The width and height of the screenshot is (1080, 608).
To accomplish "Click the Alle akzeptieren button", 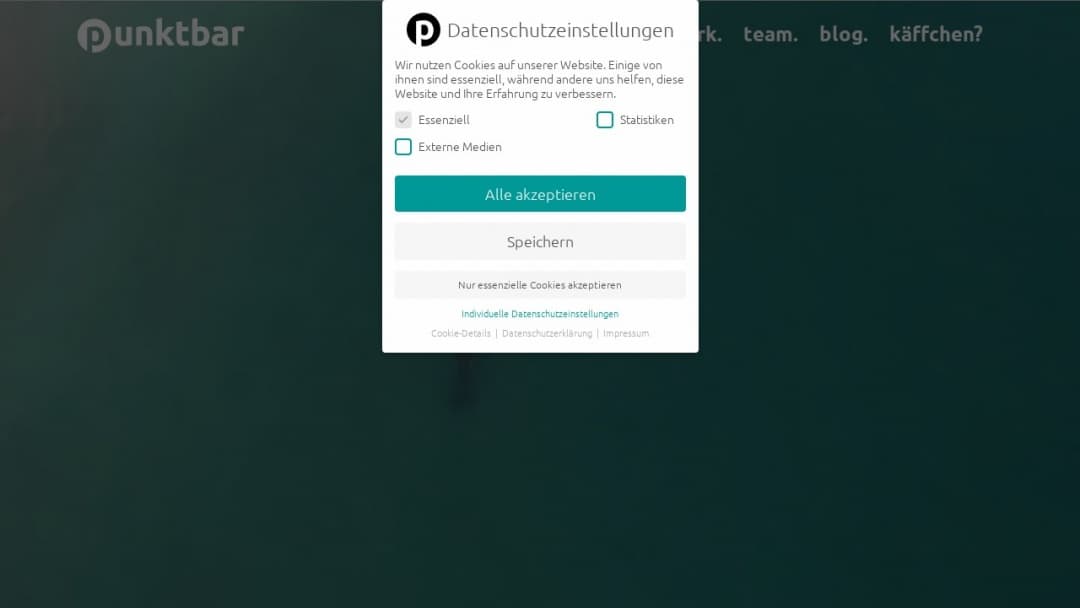I will pyautogui.click(x=540, y=194).
